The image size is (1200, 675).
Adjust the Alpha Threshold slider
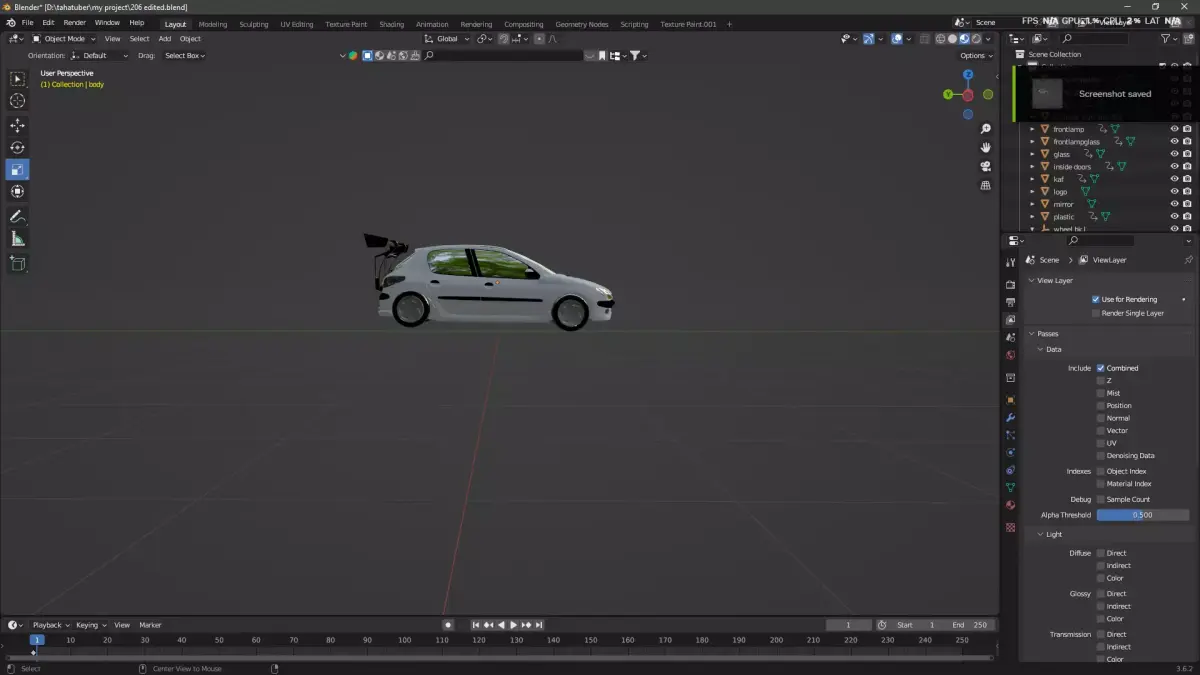tap(1143, 515)
